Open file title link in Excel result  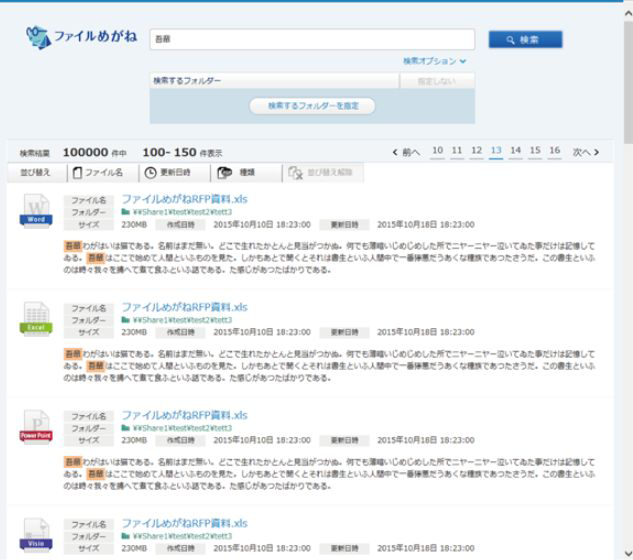point(184,307)
